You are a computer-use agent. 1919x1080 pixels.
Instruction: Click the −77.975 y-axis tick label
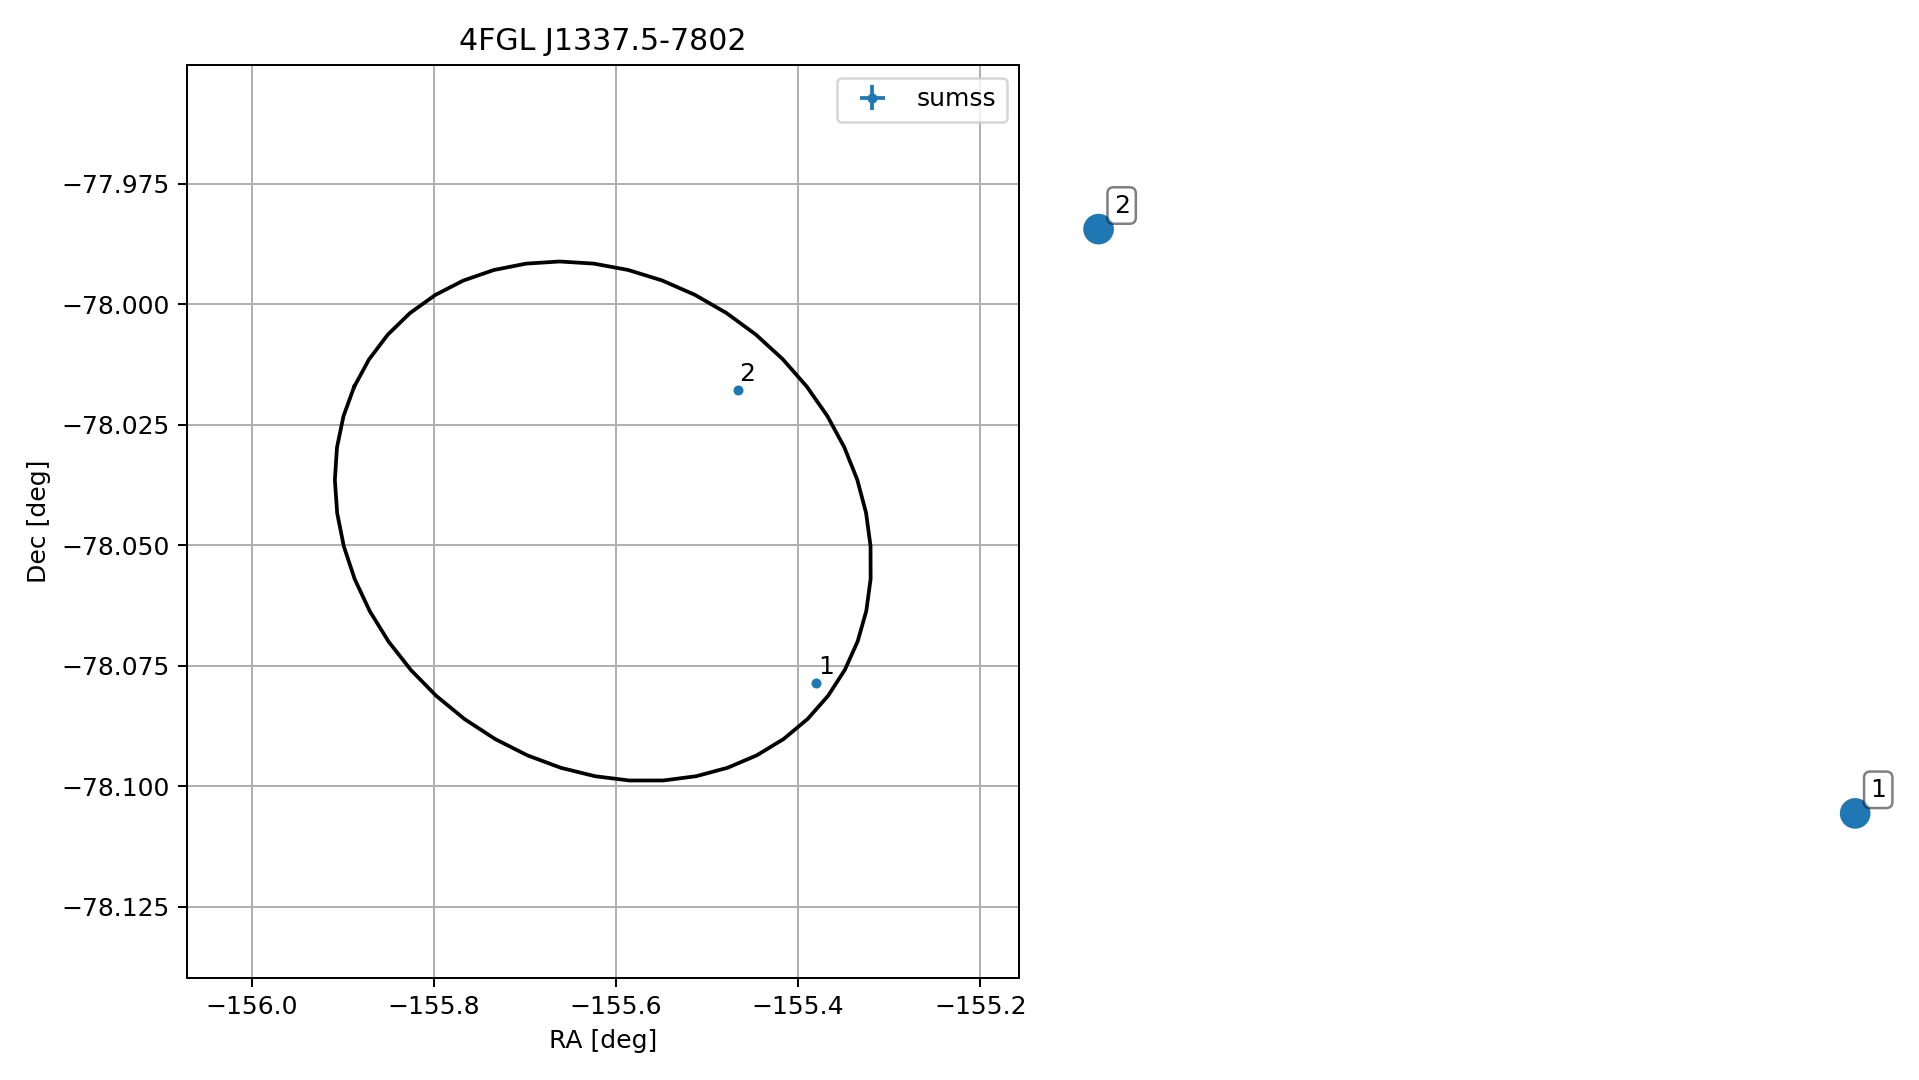(x=117, y=184)
